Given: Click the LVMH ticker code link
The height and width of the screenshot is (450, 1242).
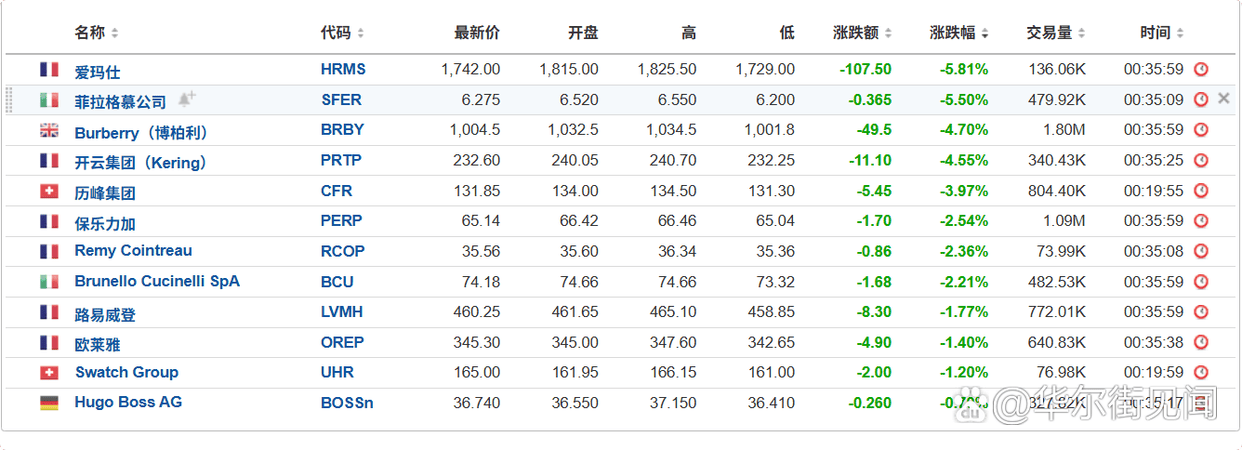Looking at the screenshot, I should (342, 312).
